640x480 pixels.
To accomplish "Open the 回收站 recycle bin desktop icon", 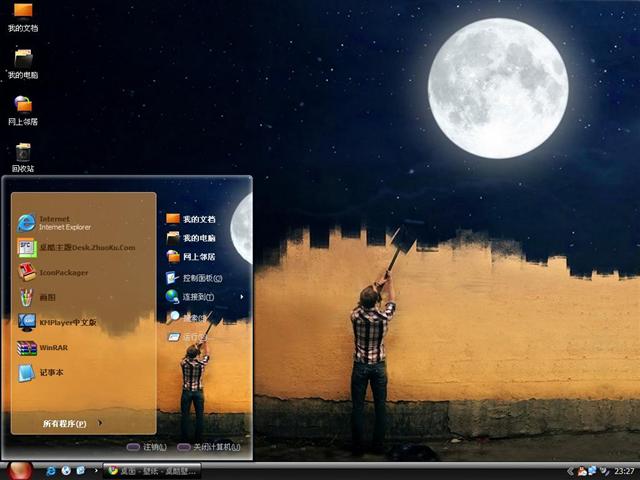I will coord(23,155).
